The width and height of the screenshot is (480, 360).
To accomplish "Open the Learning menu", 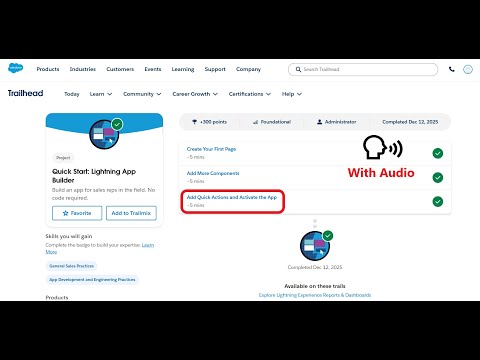I will point(183,69).
